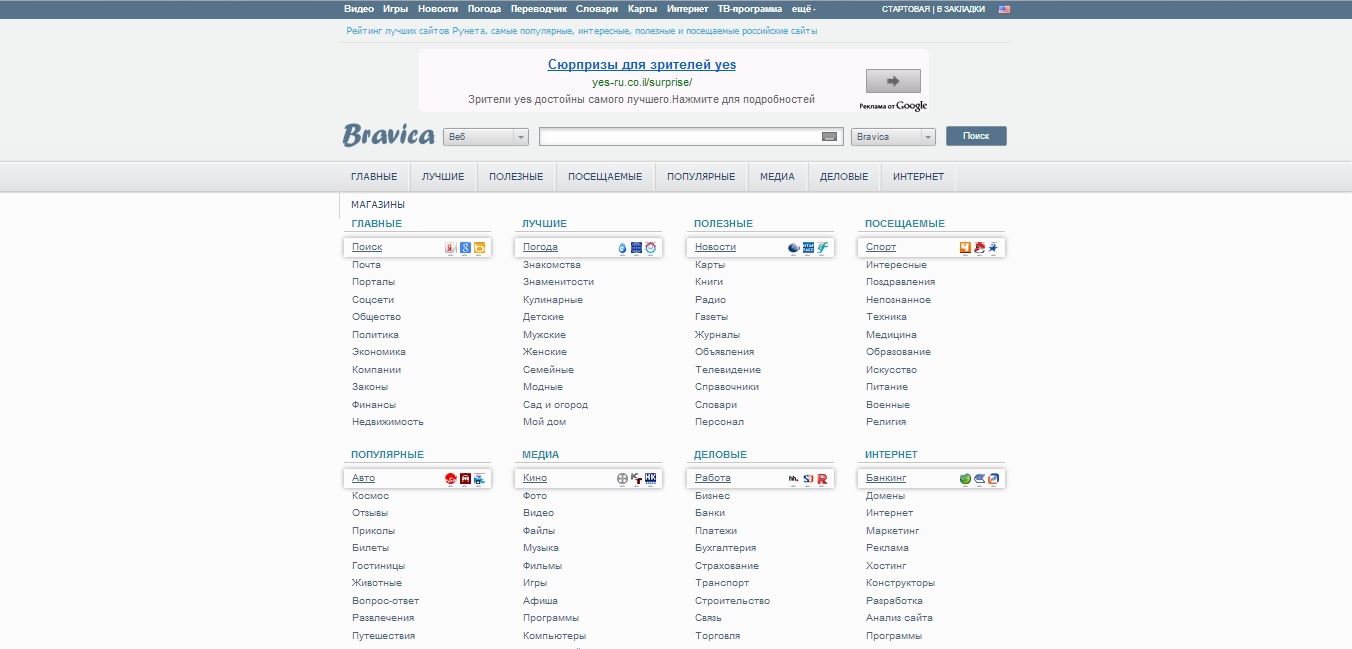Go to the Музыка category

point(541,548)
